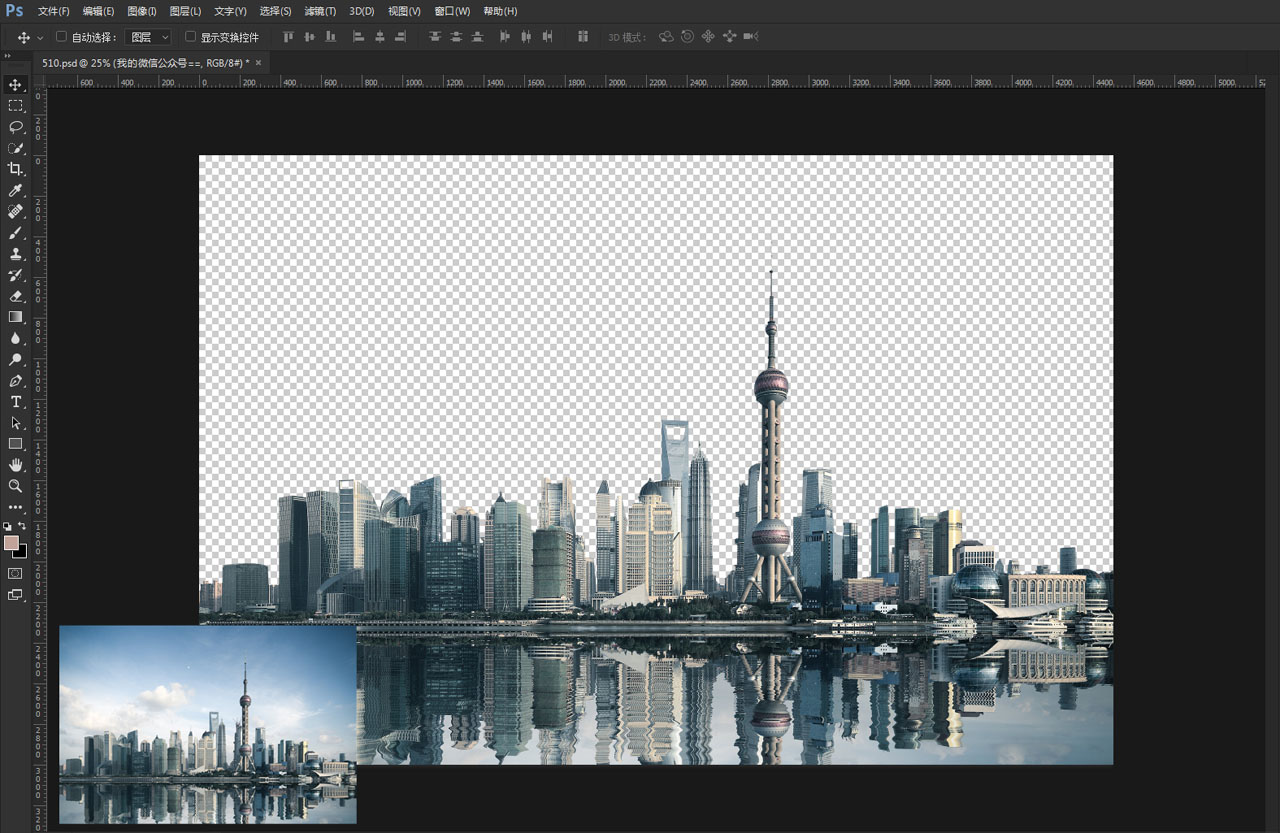This screenshot has width=1280, height=833.
Task: Select the Pen tool
Action: pos(15,380)
